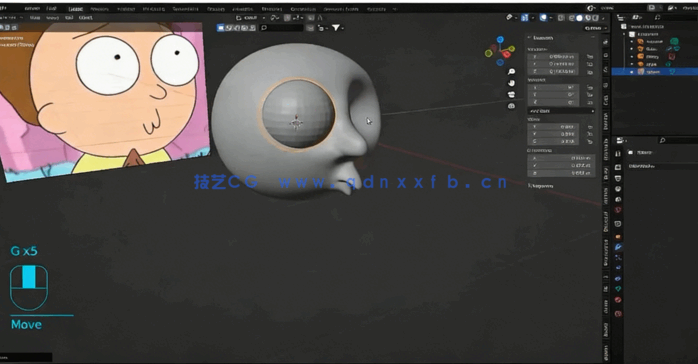Image resolution: width=698 pixels, height=364 pixels.
Task: Select the highlighted object row in outliner
Action: pyautogui.click(x=654, y=72)
